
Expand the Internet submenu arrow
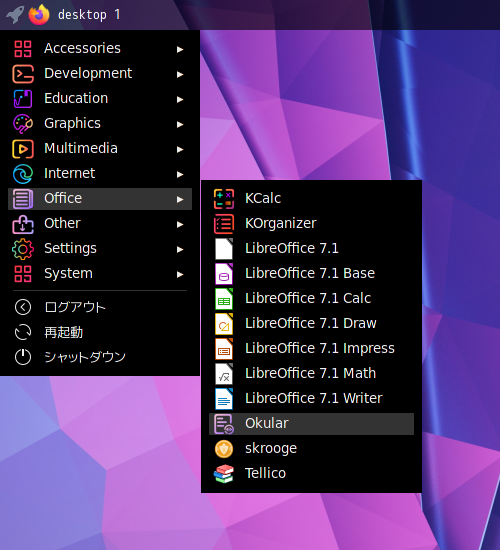coord(180,174)
